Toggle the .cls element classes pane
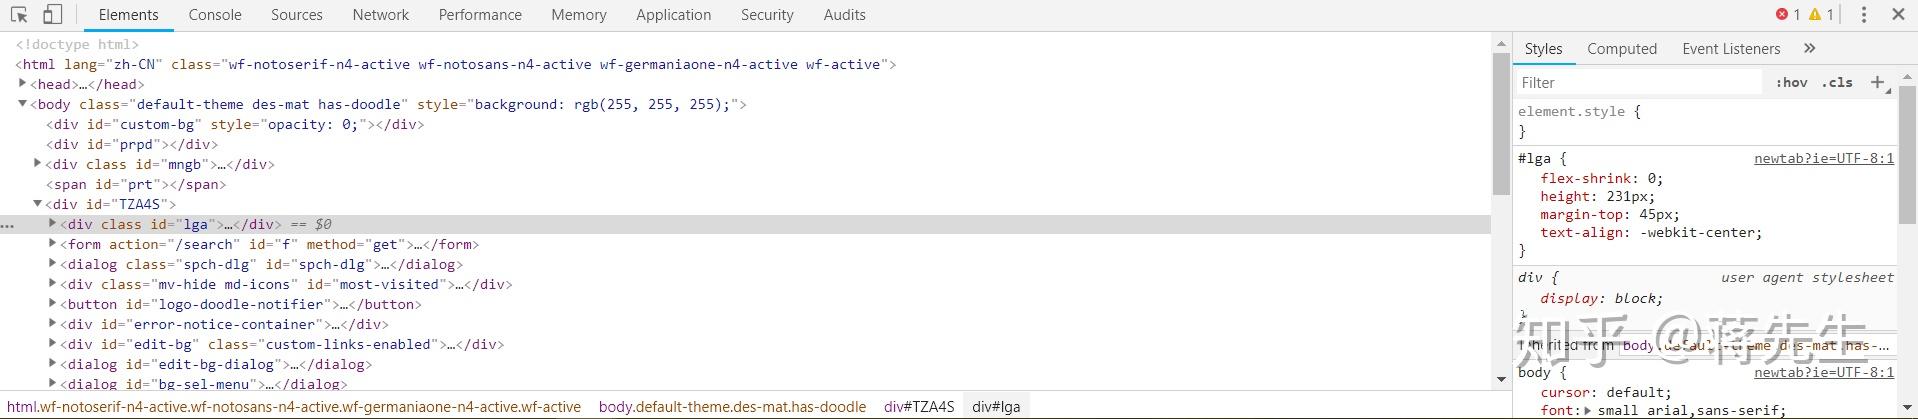Screen dimensions: 1918x419 tap(1837, 83)
